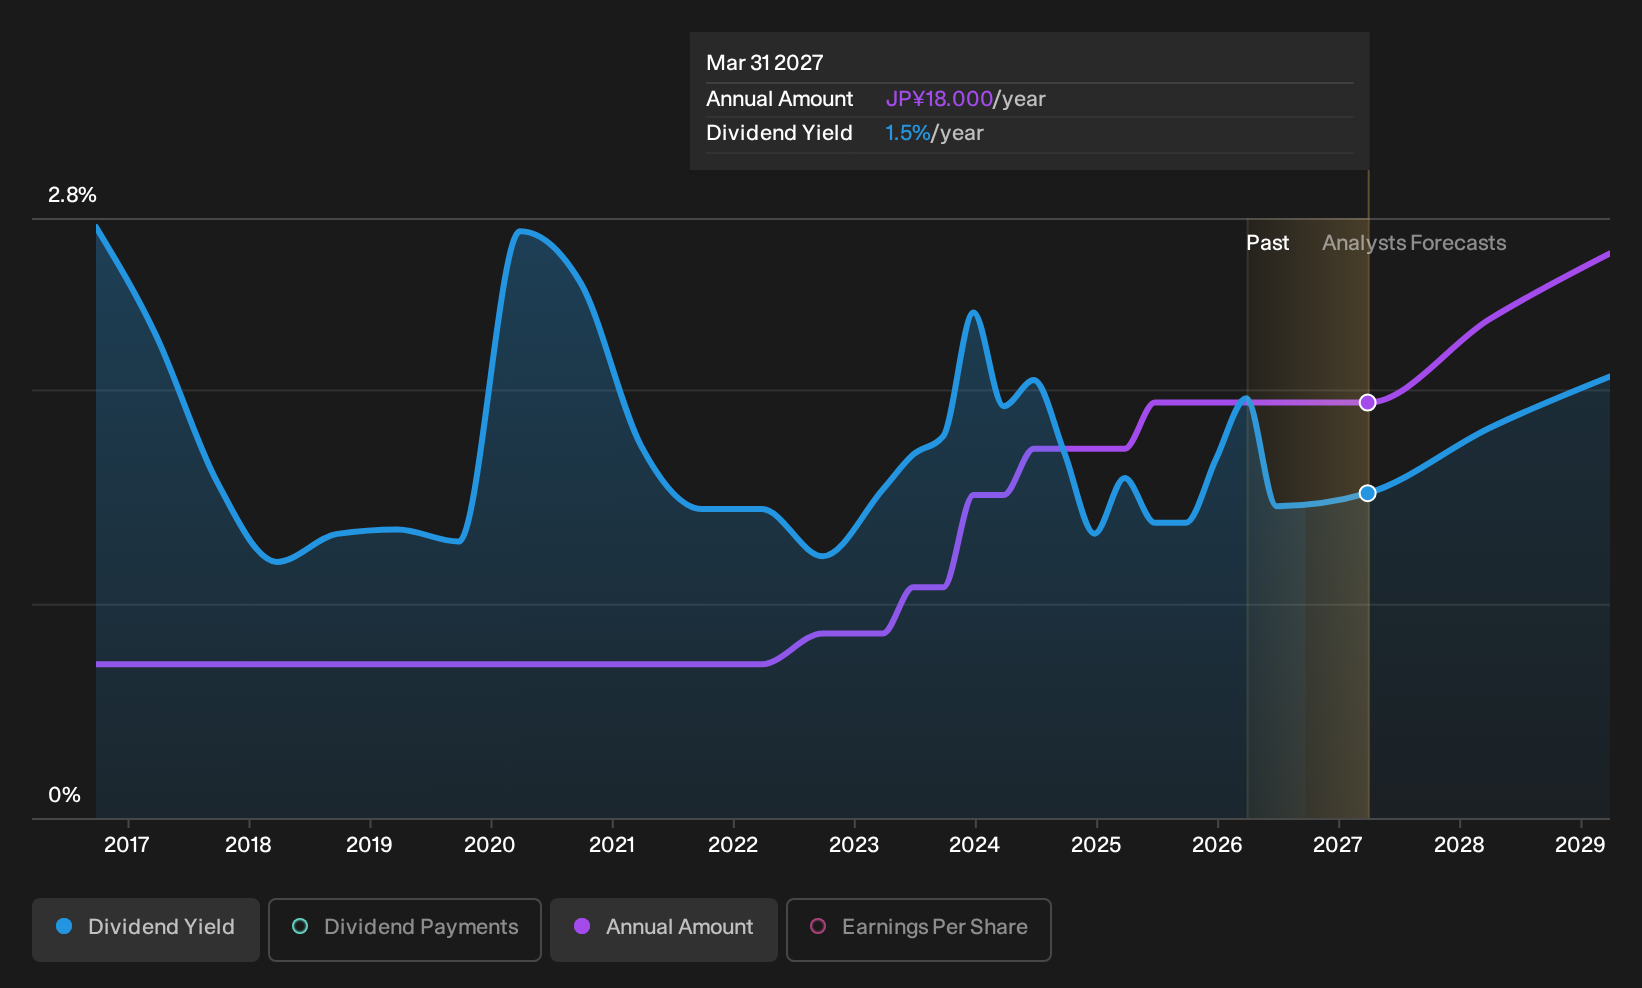The height and width of the screenshot is (988, 1642).
Task: Click the pink Earnings Per Share circle
Action: (x=818, y=926)
